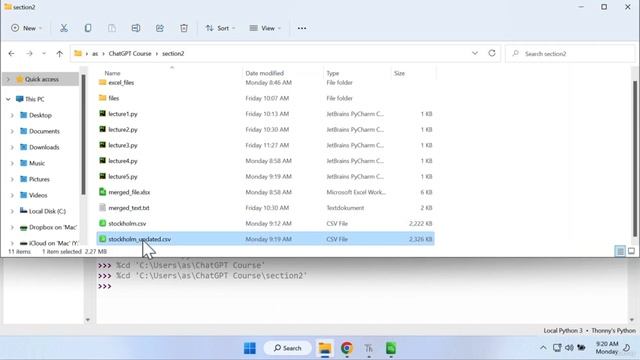Image resolution: width=640 pixels, height=360 pixels.
Task: Open File Explorer from taskbar
Action: (x=325, y=348)
